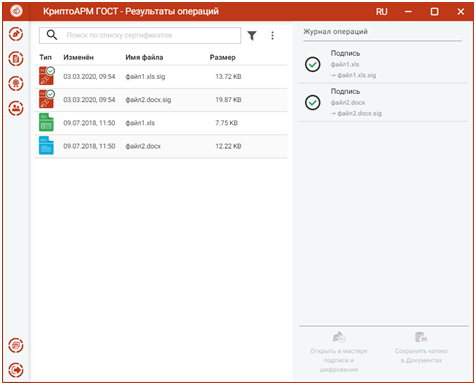This screenshot has width=476, height=385.
Task: Switch language with RU indicator
Action: pyautogui.click(x=382, y=12)
